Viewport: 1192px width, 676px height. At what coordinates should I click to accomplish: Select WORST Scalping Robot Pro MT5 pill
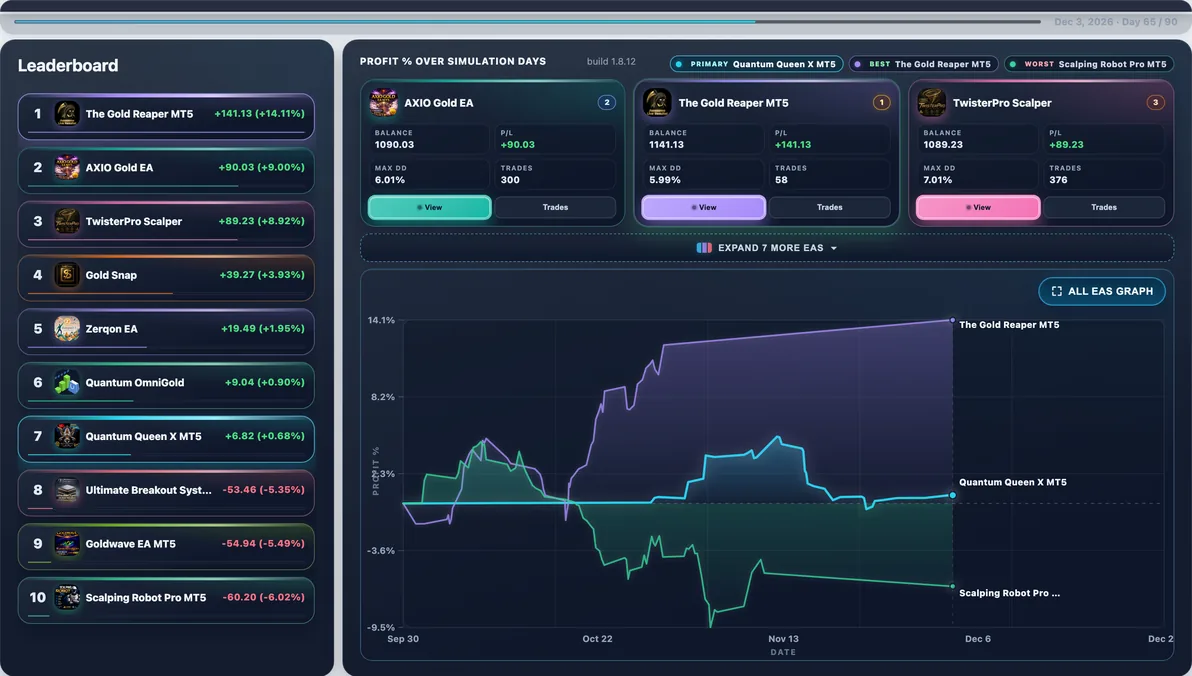pyautogui.click(x=1089, y=64)
